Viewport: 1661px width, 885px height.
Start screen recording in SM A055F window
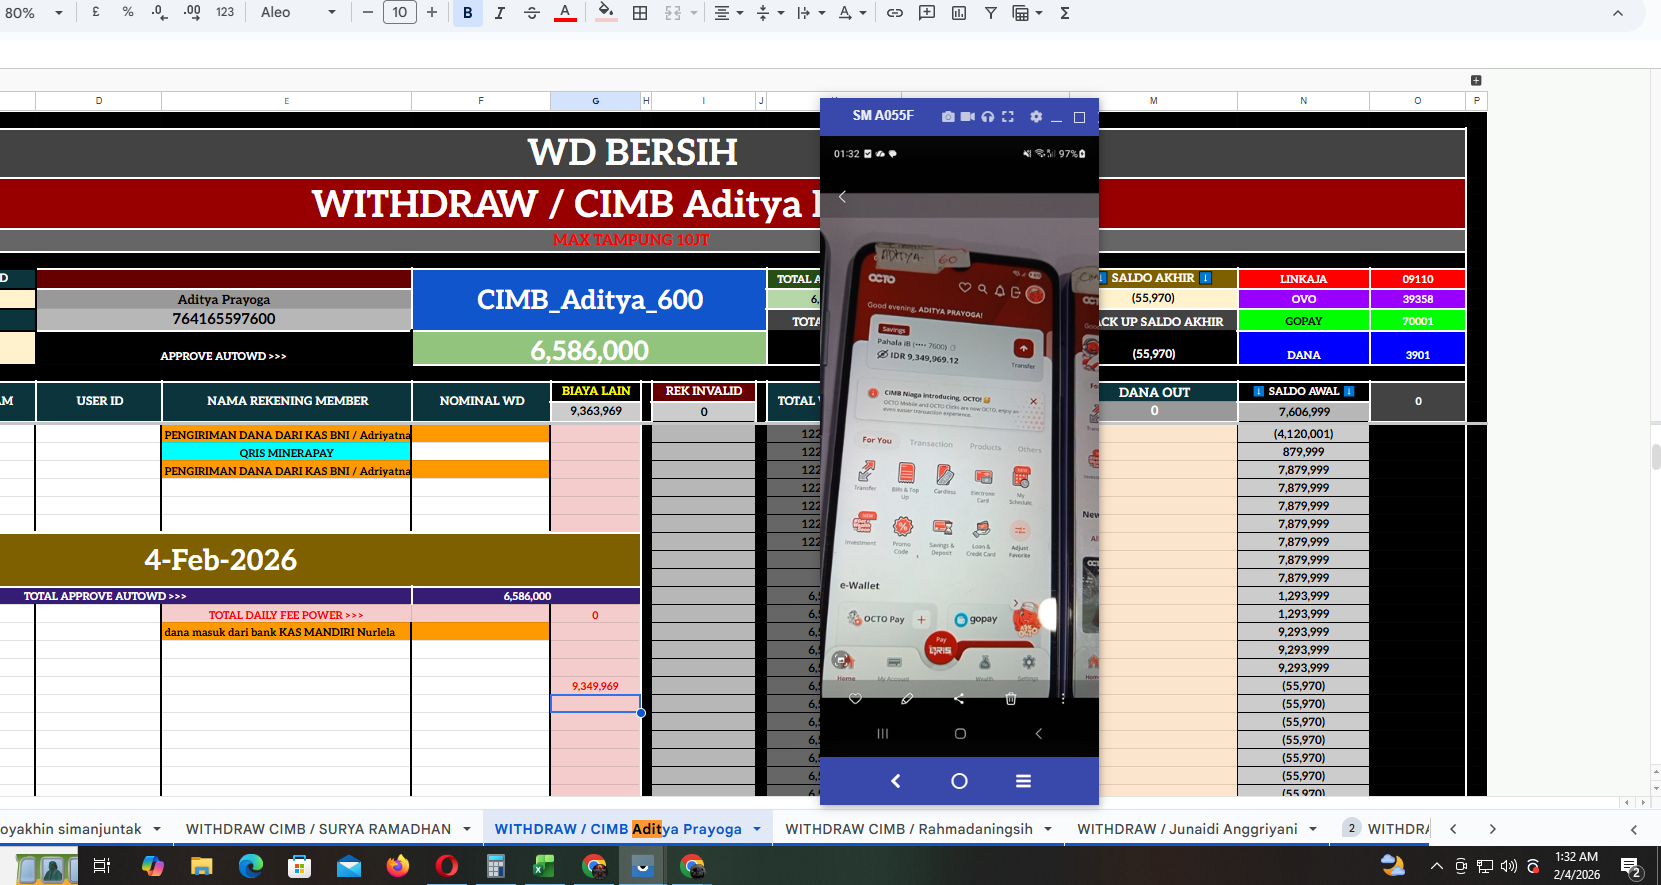[x=968, y=117]
